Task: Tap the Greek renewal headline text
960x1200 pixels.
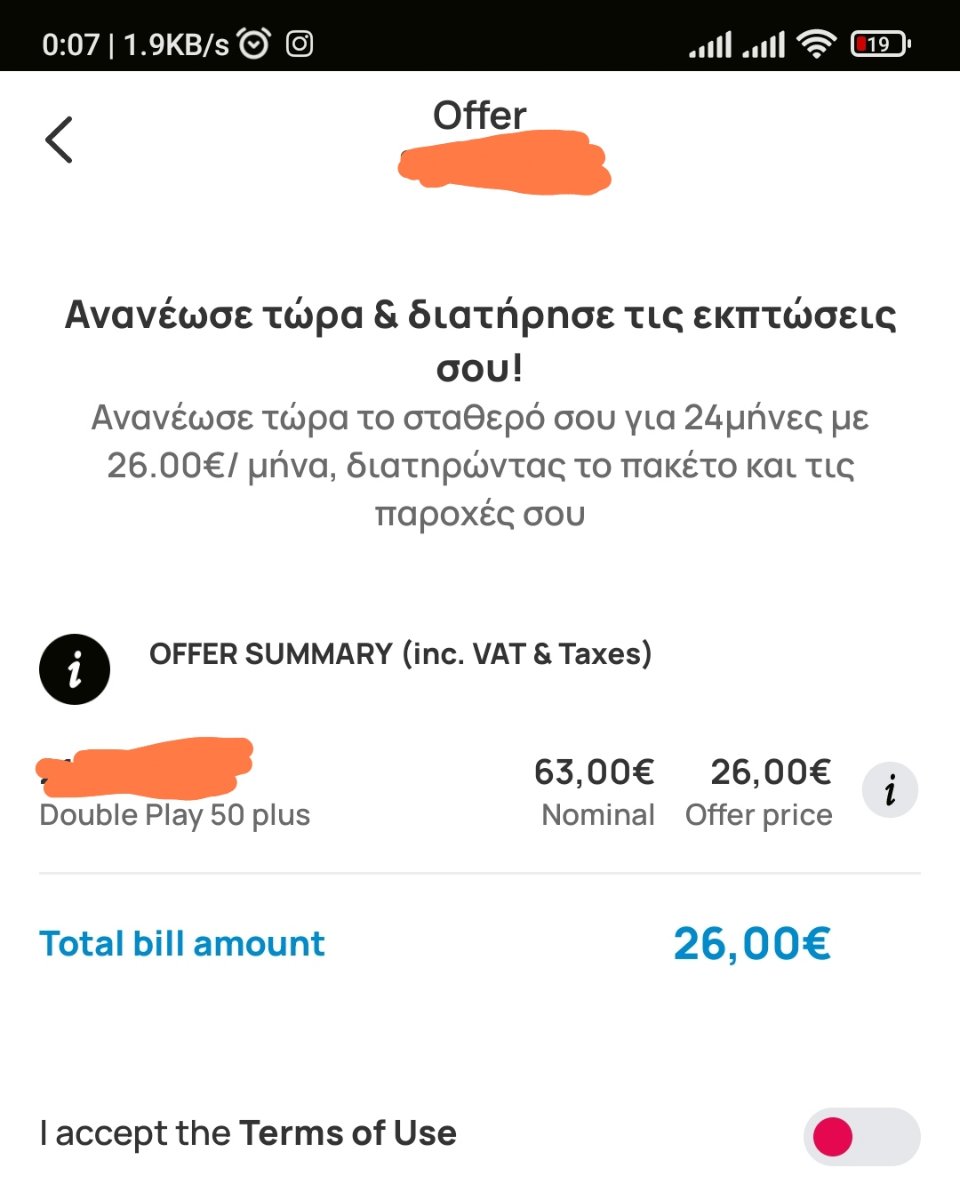Action: [x=480, y=341]
